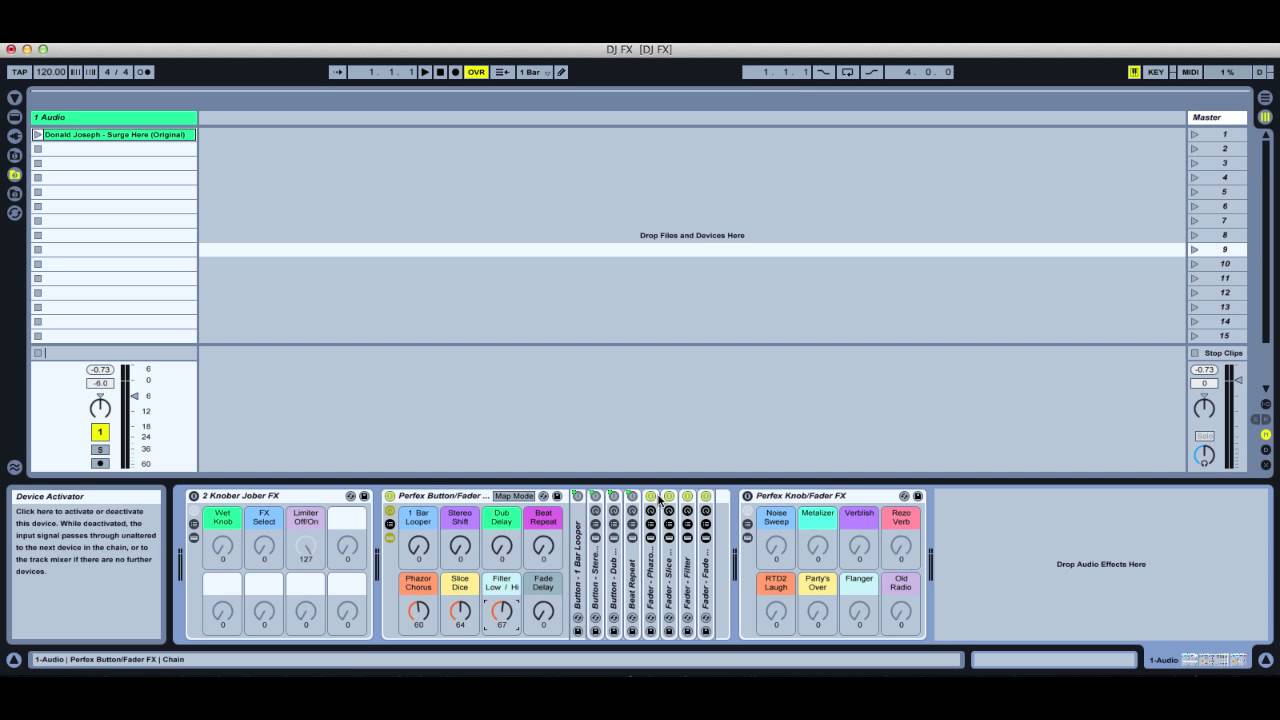Toggle Perfex Button/Fader device activator

coord(390,496)
